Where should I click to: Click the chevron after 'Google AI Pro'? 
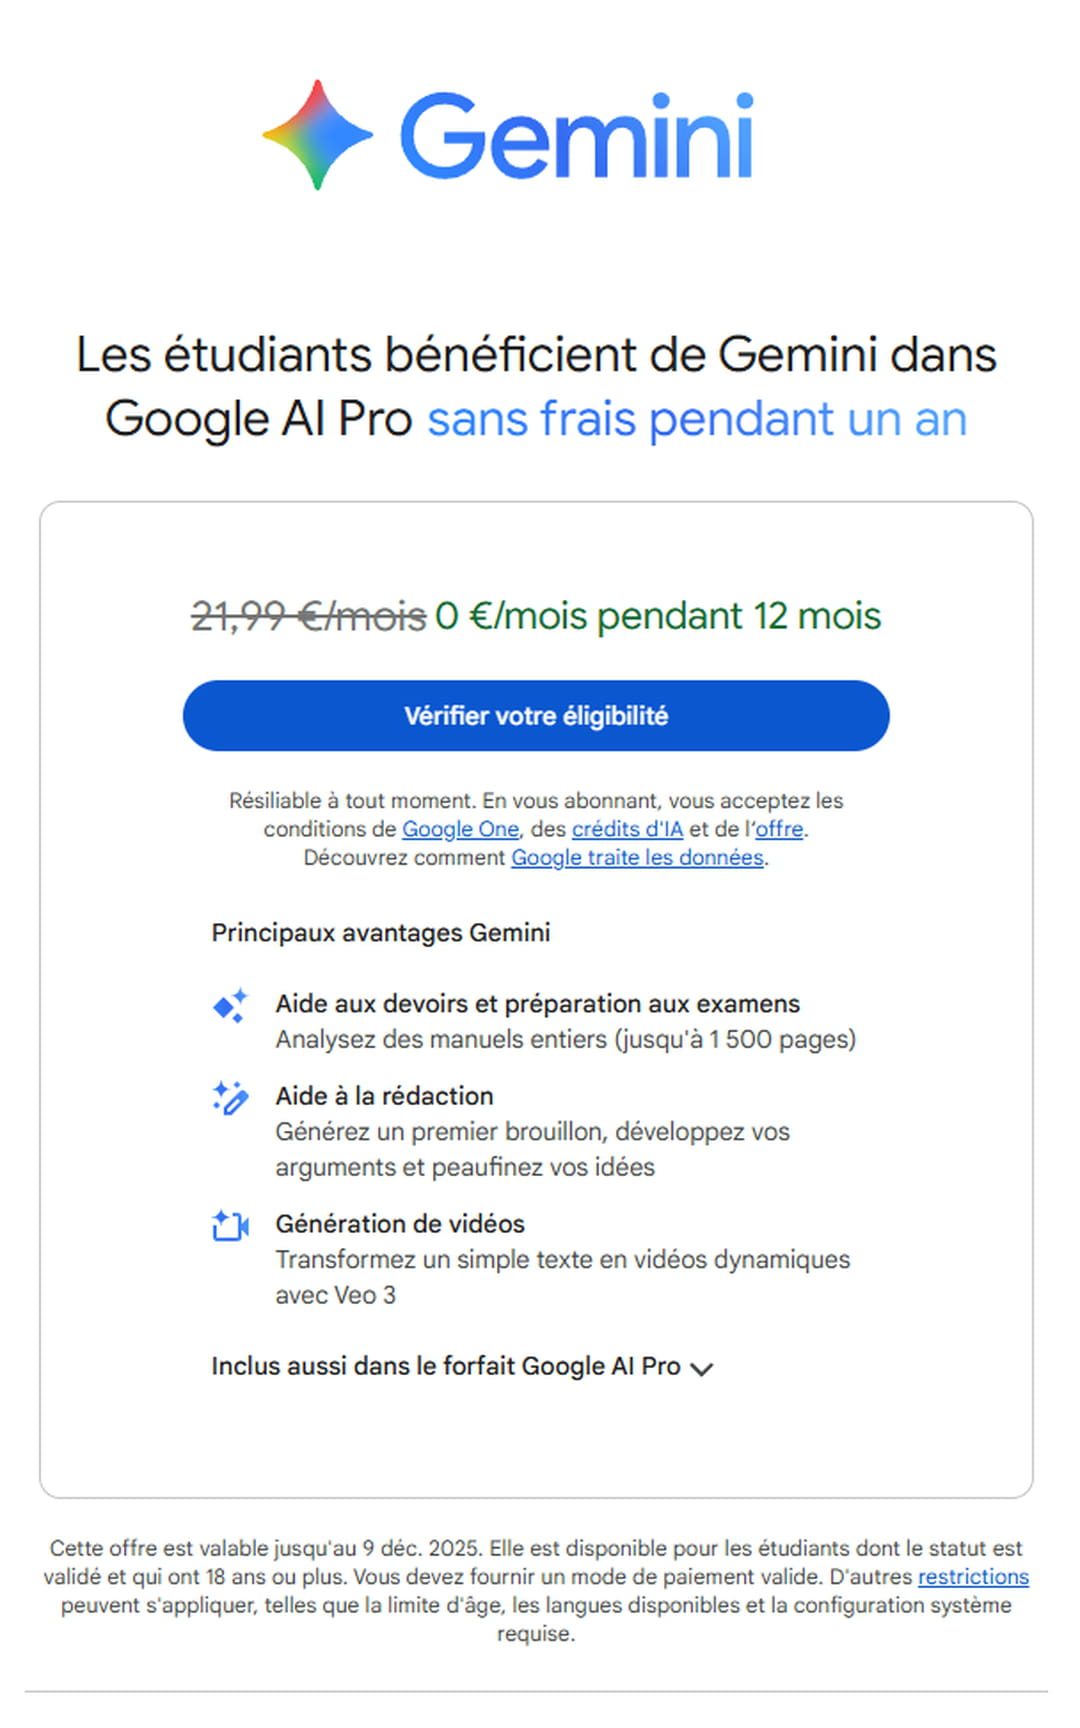point(702,1369)
